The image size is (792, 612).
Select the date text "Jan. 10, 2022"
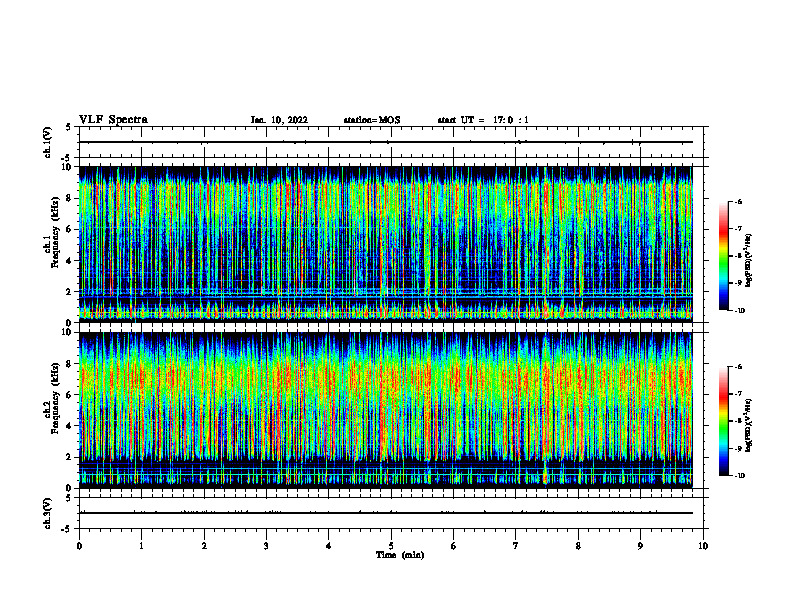[279, 120]
